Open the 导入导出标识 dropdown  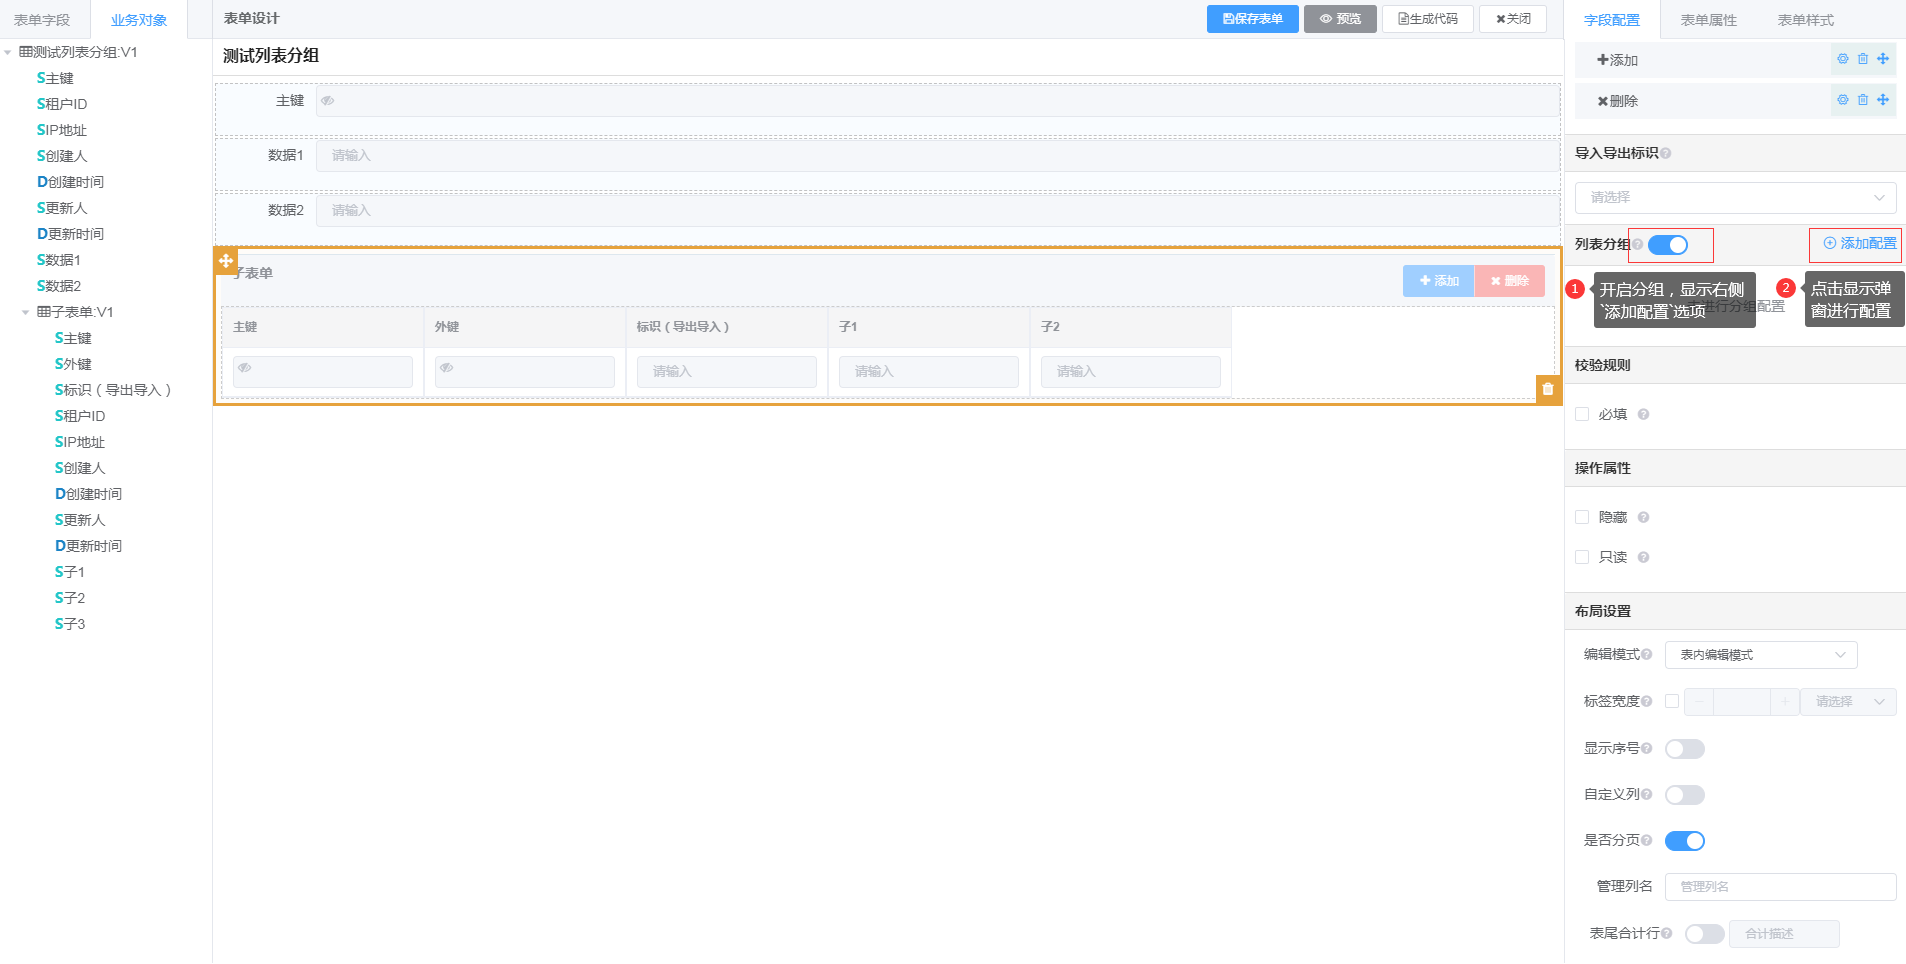1735,198
